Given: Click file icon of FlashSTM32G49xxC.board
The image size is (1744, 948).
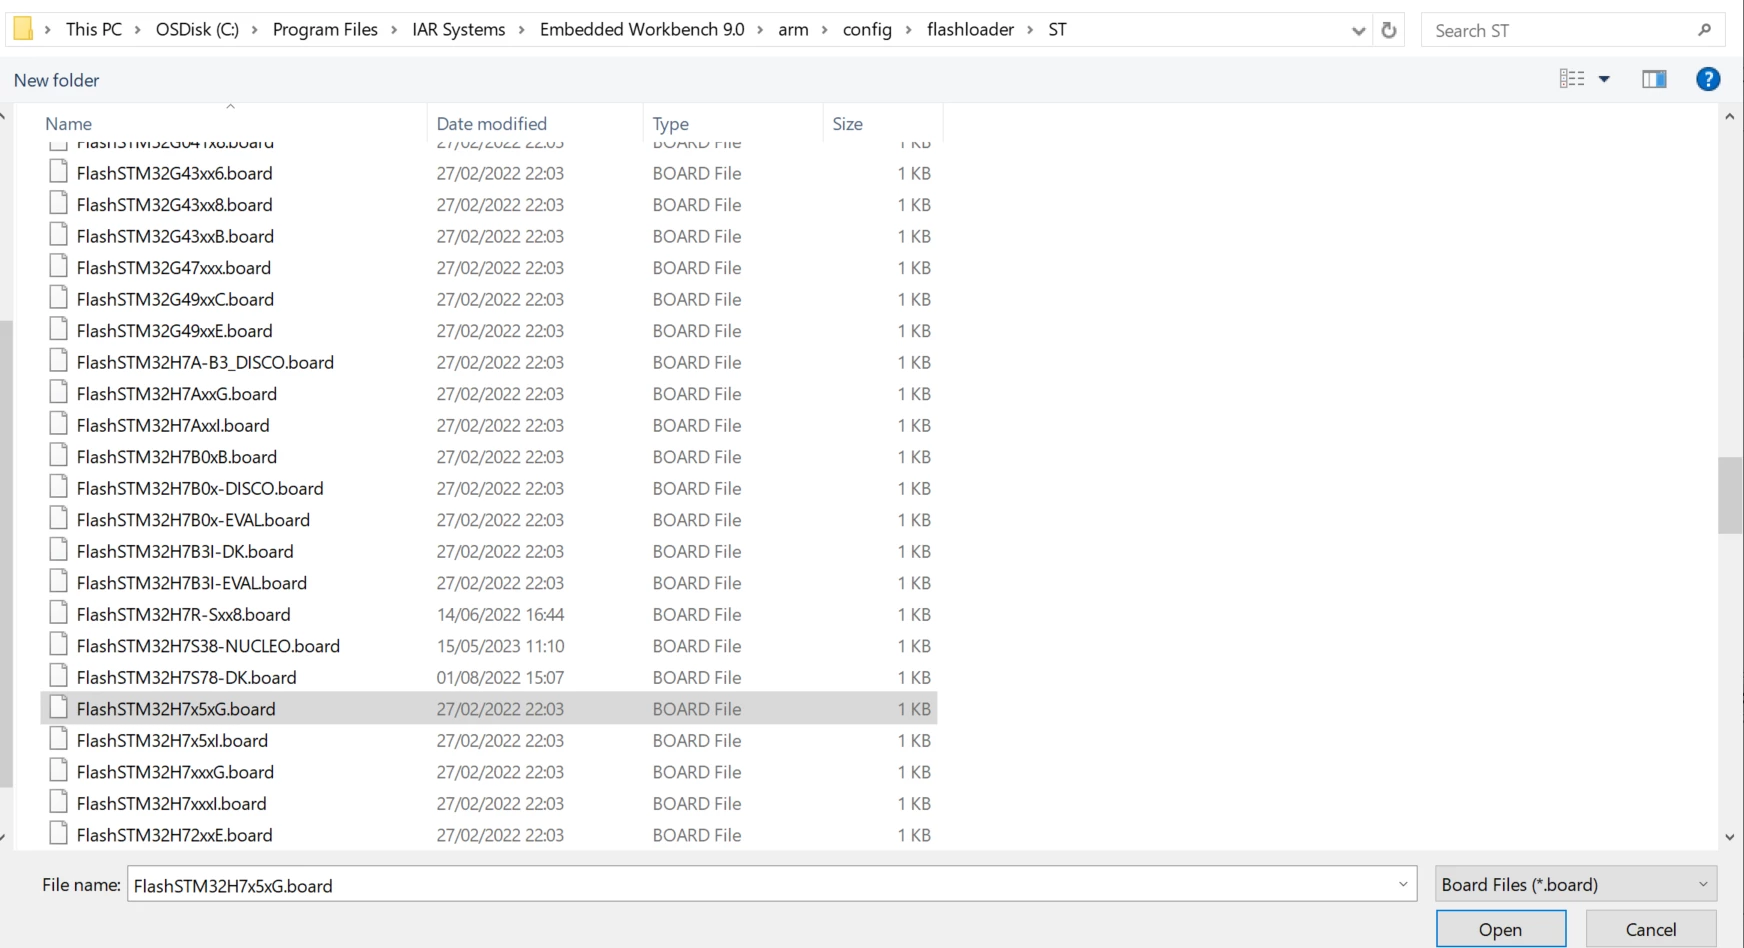Looking at the screenshot, I should [x=59, y=298].
